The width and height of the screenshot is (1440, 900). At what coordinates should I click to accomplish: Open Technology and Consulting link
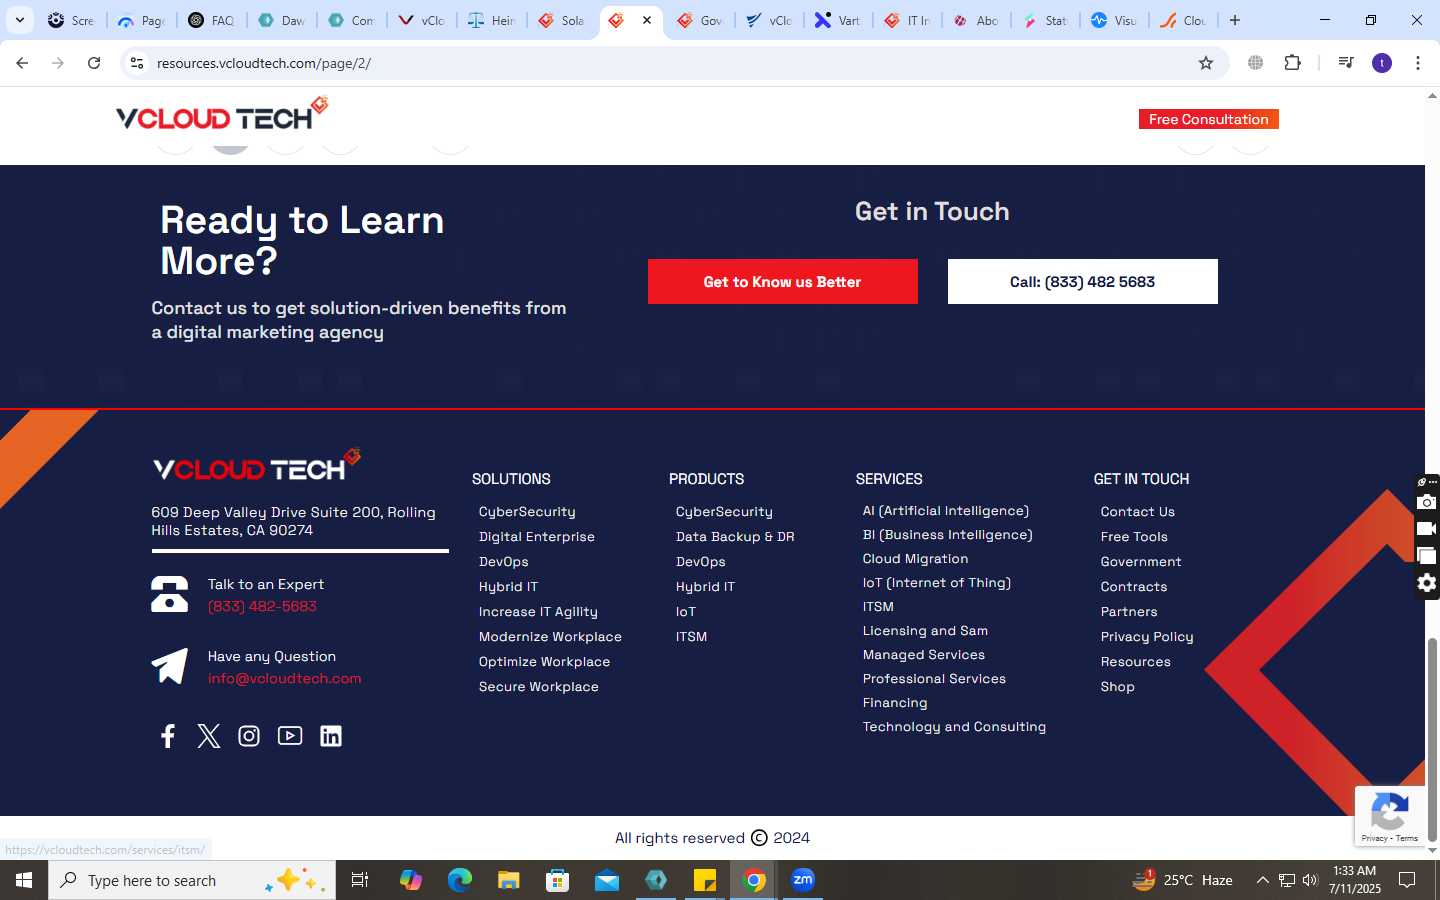pos(954,727)
